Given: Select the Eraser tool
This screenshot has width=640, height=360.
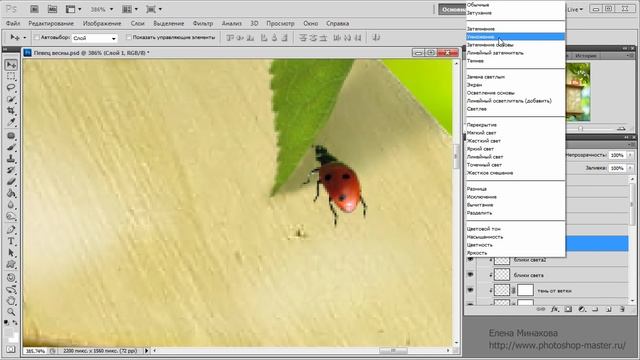Looking at the screenshot, I should (x=11, y=182).
